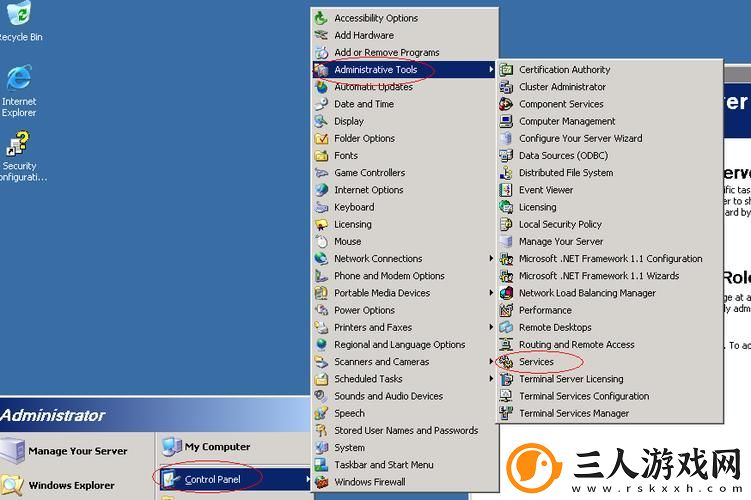
Task: Launch Configure Your Server Wizard
Action: (610, 139)
